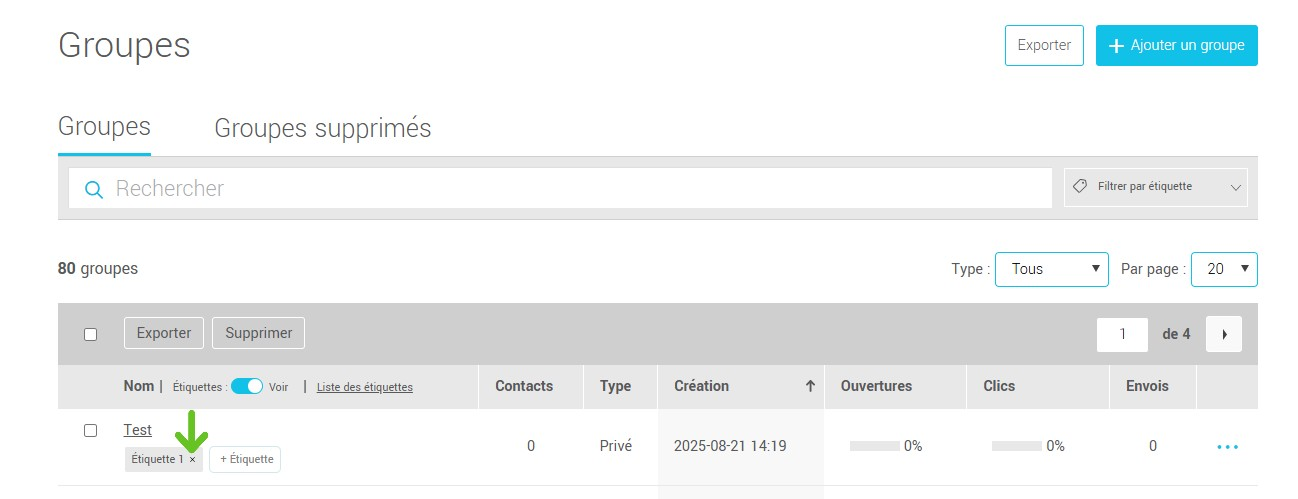
Task: Check the select-all groups checkbox
Action: [90, 334]
